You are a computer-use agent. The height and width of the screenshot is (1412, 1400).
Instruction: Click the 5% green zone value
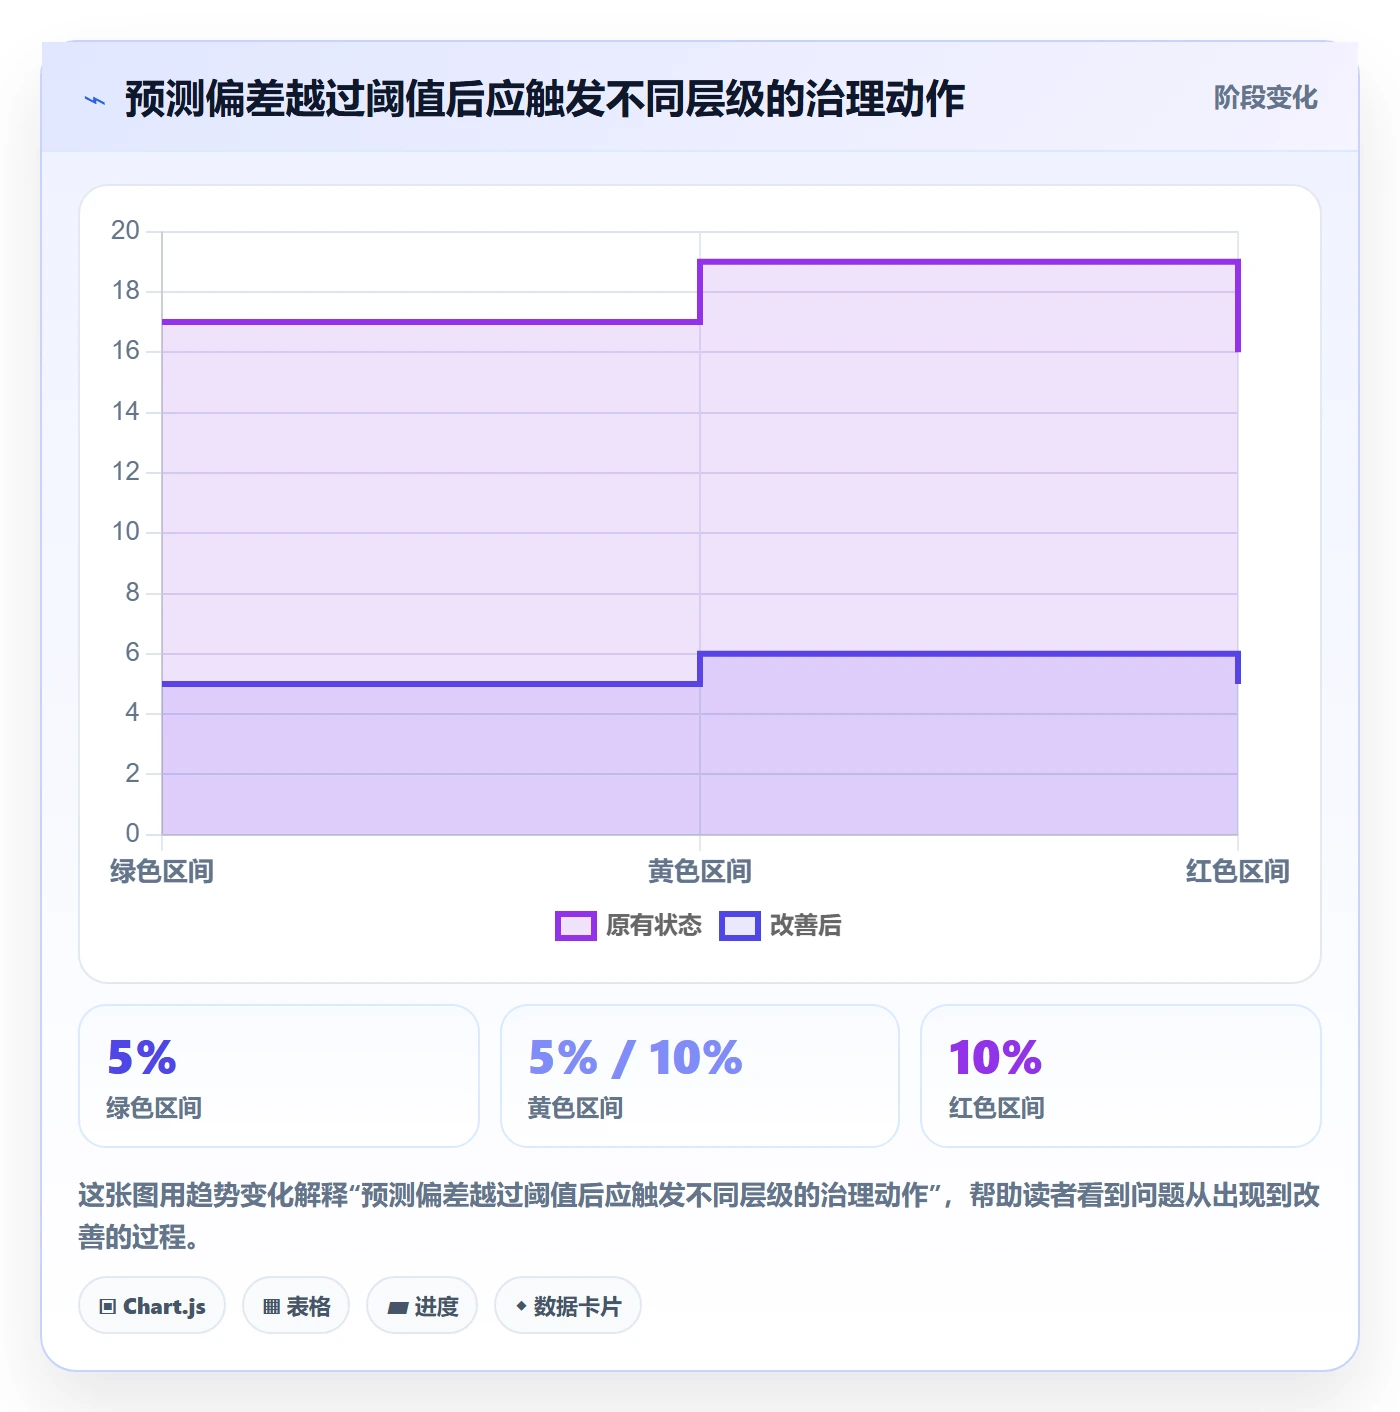pyautogui.click(x=142, y=1058)
